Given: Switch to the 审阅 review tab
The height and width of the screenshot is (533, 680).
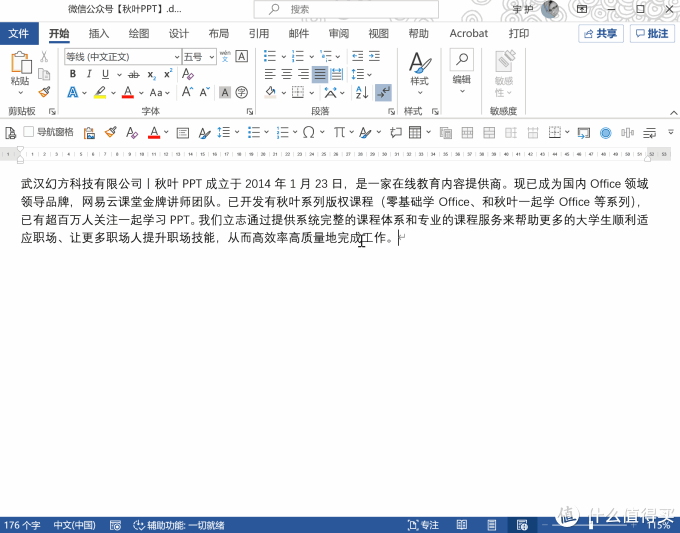Looking at the screenshot, I should (x=338, y=33).
